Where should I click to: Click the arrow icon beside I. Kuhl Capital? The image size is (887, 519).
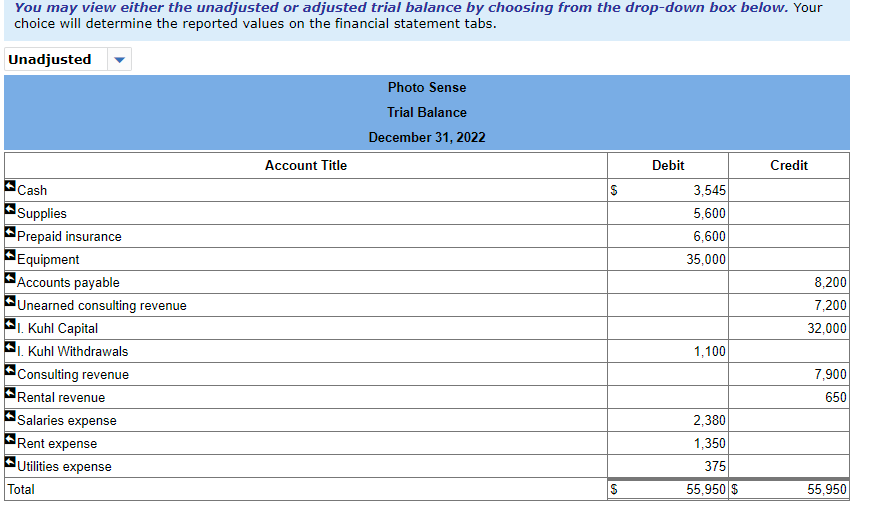tap(10, 324)
